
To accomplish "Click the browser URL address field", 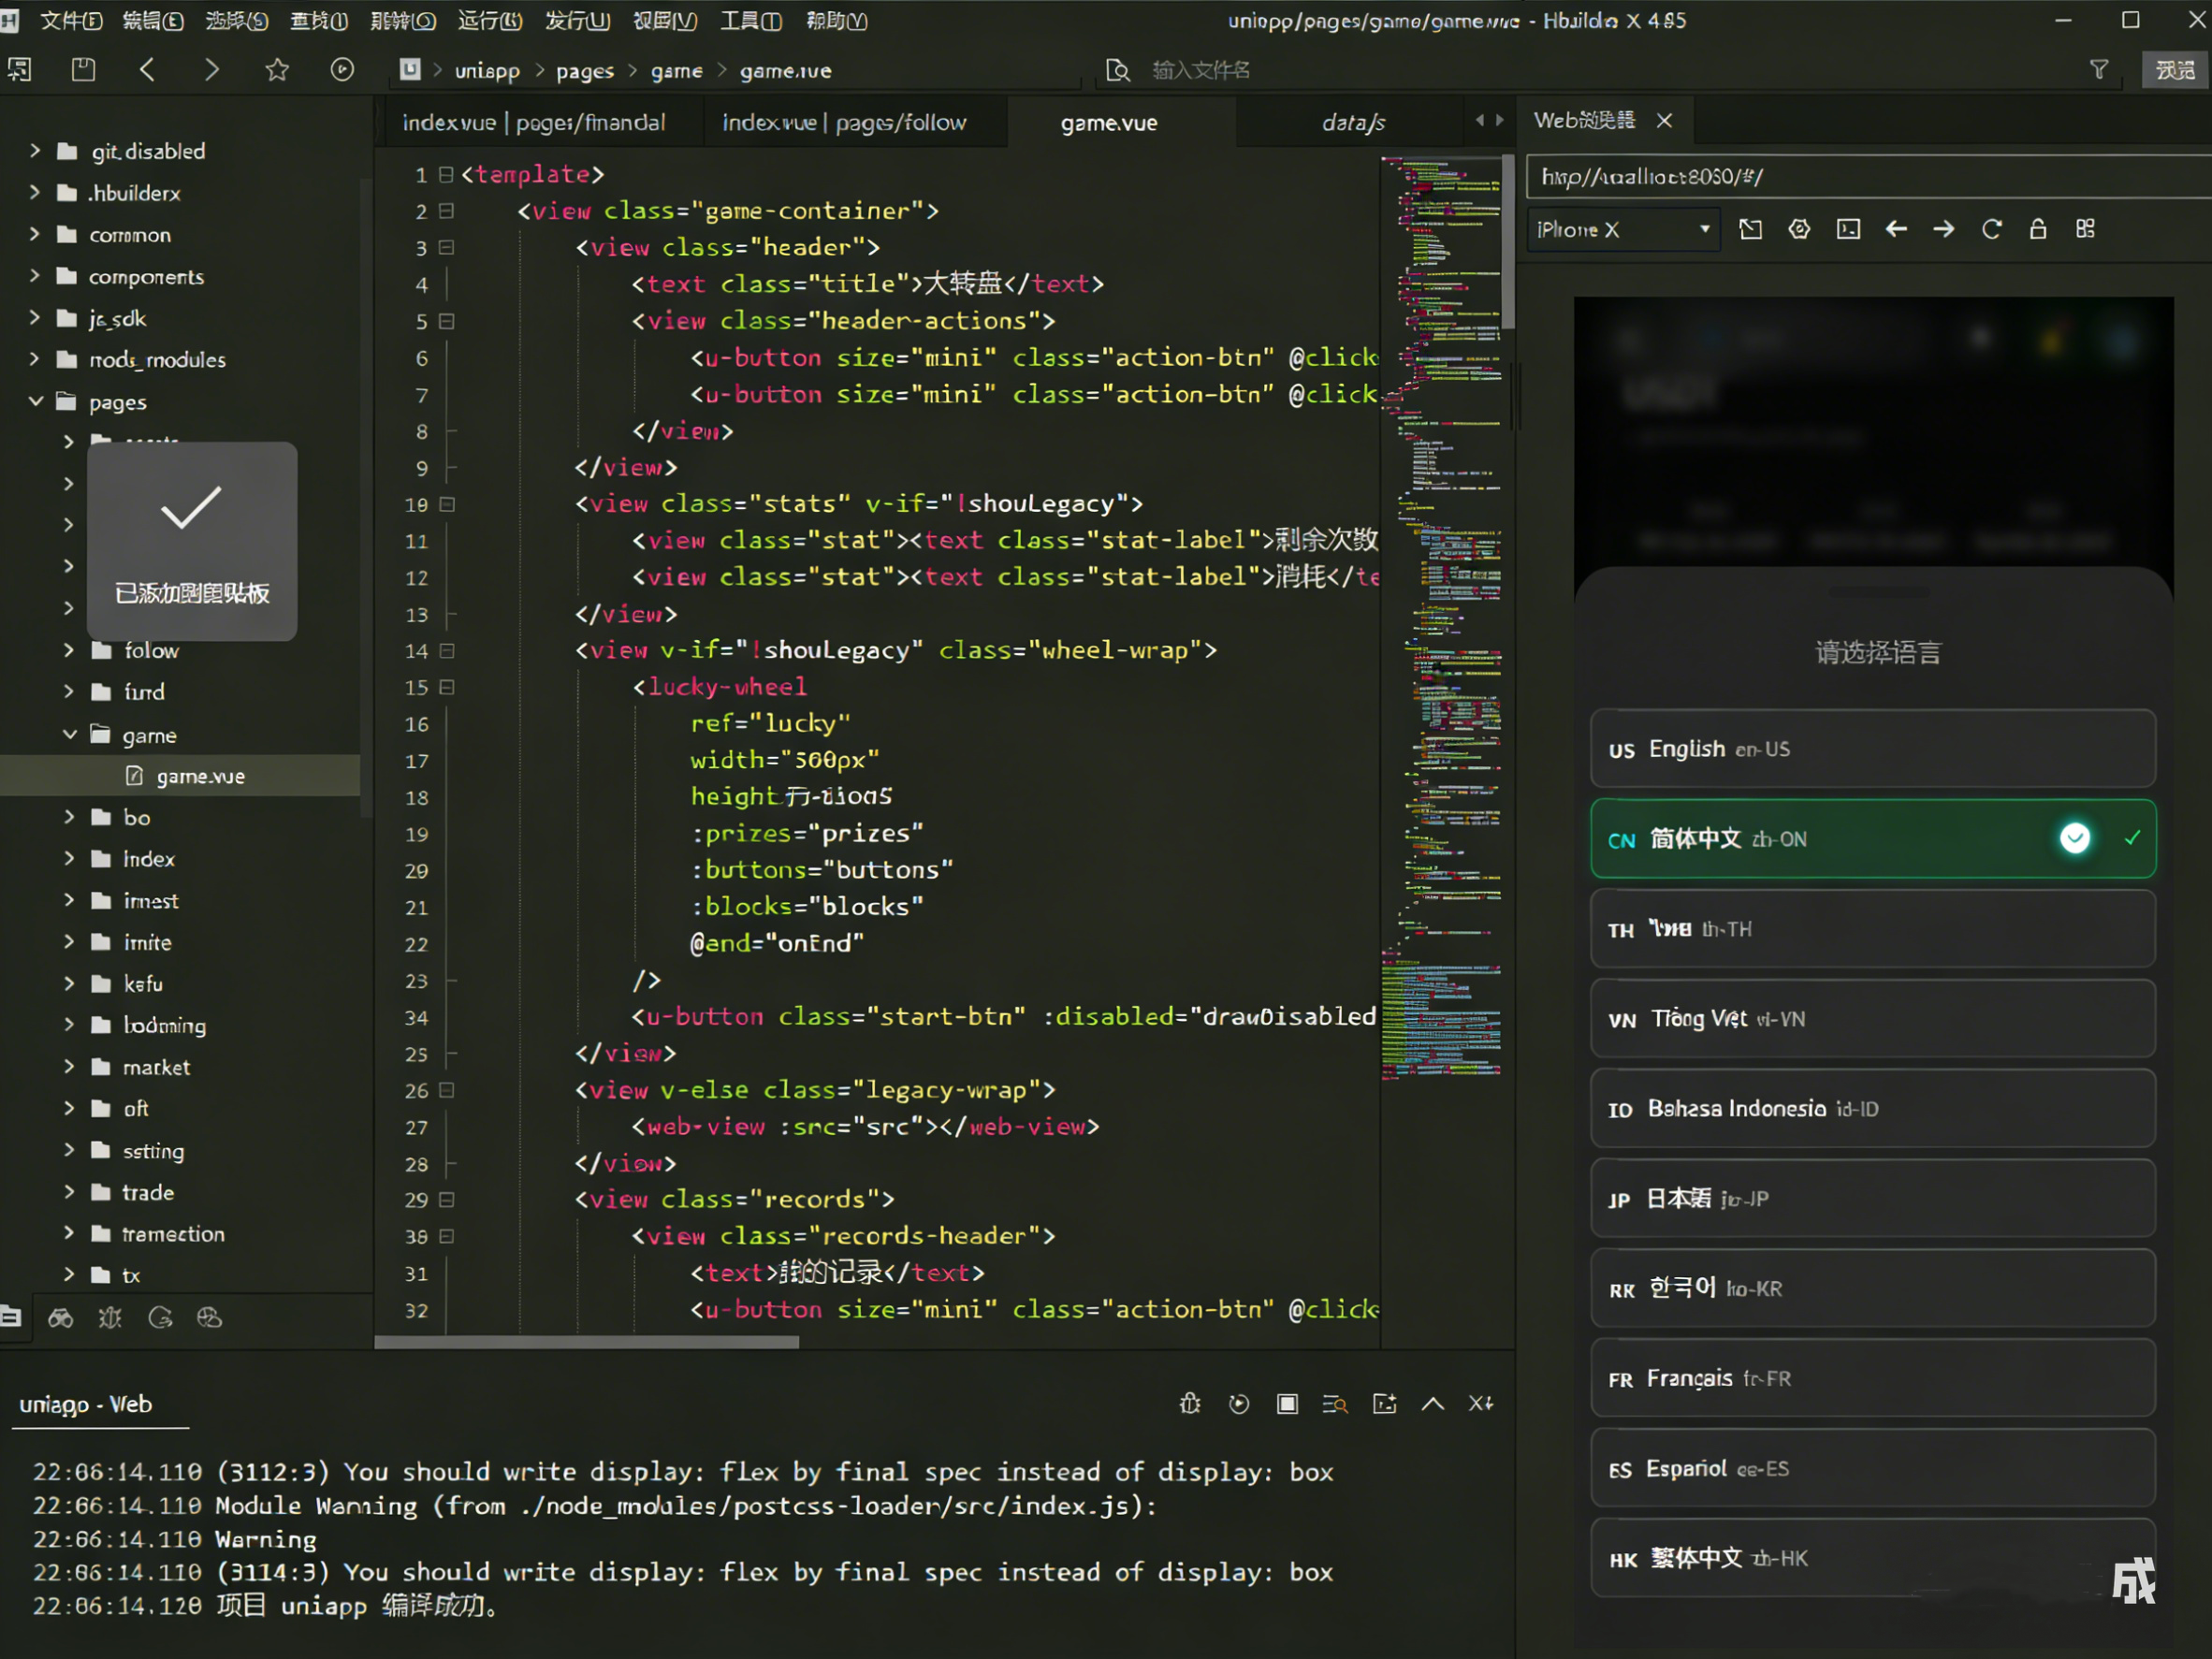I will (1868, 177).
